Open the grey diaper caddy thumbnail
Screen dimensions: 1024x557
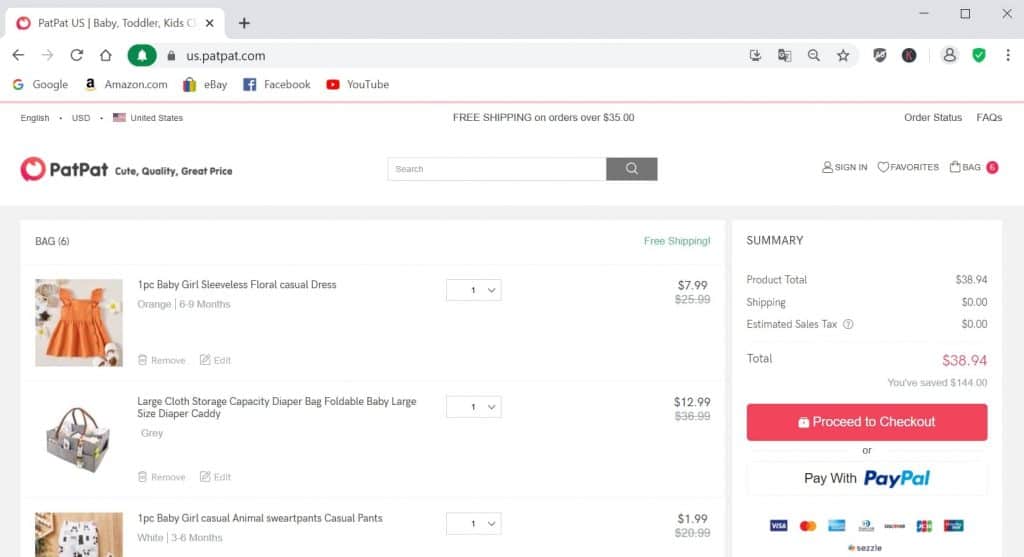pos(79,439)
